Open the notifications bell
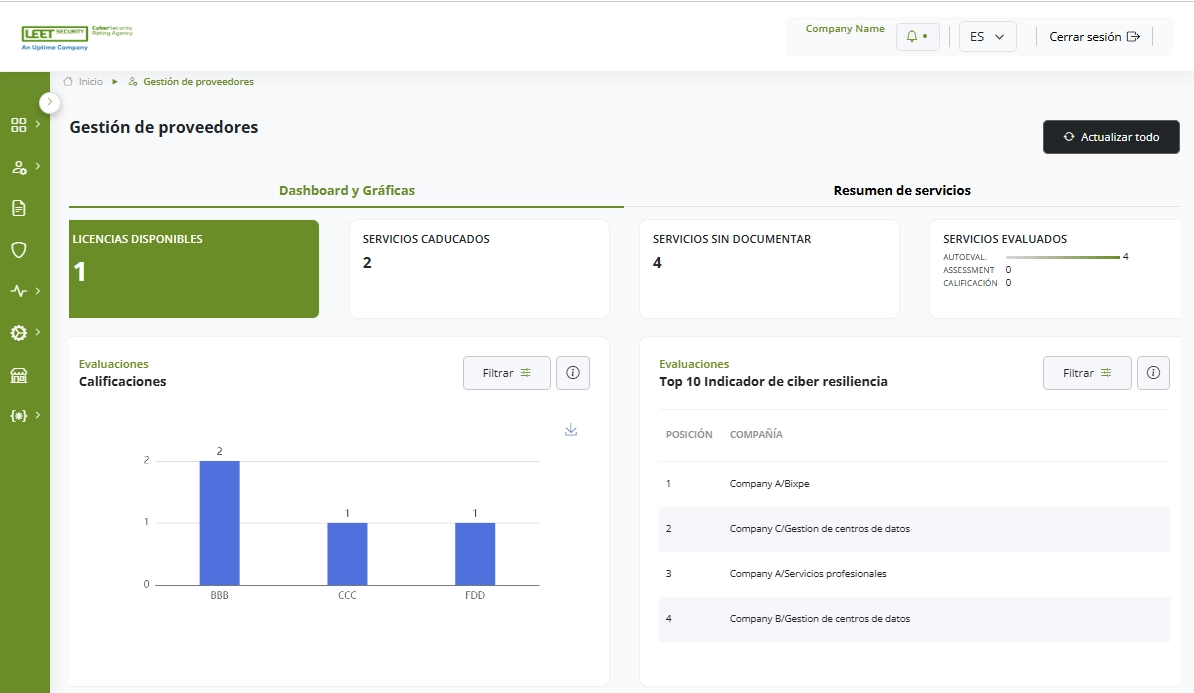 pyautogui.click(x=918, y=37)
